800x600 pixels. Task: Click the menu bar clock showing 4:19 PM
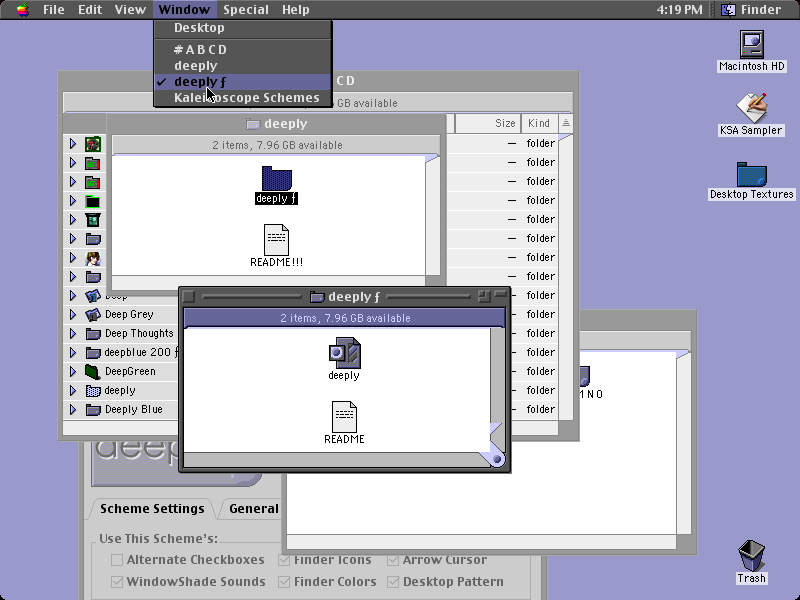coord(679,10)
